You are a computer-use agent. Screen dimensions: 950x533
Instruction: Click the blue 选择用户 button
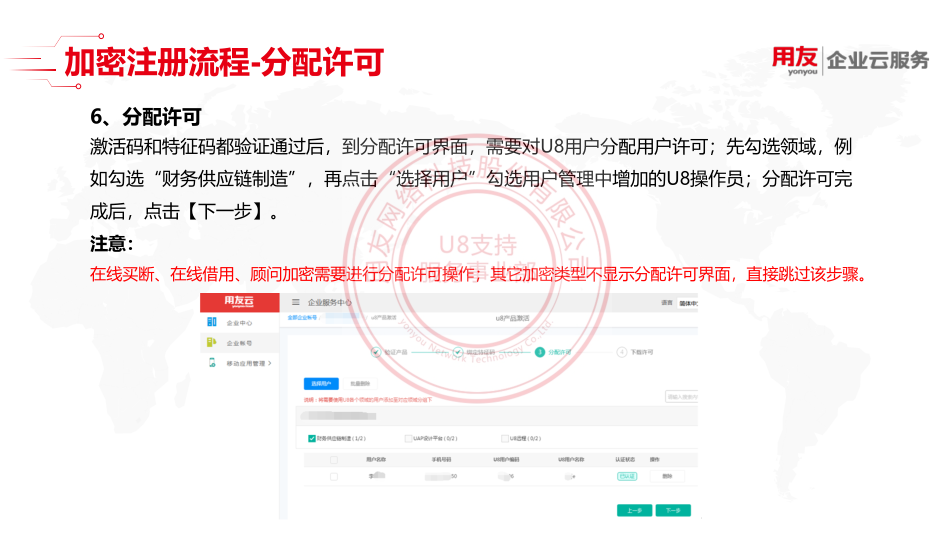tap(321, 383)
